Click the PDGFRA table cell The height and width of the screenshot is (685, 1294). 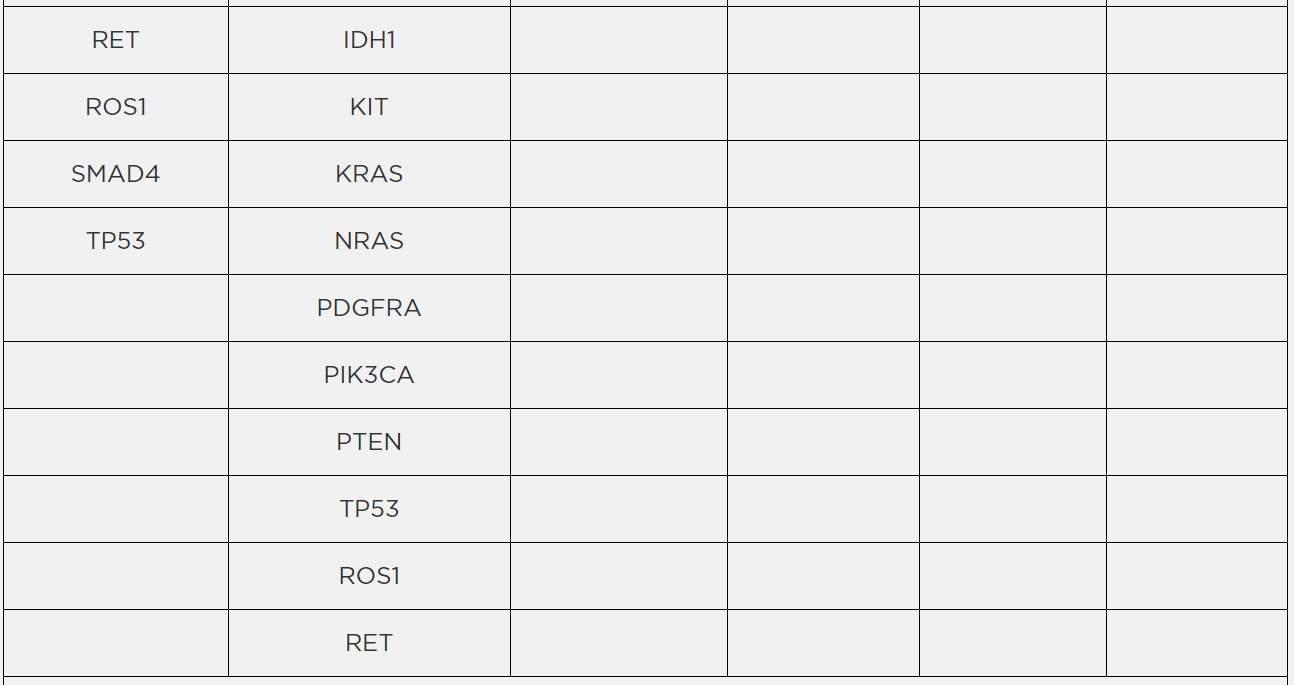(369, 308)
